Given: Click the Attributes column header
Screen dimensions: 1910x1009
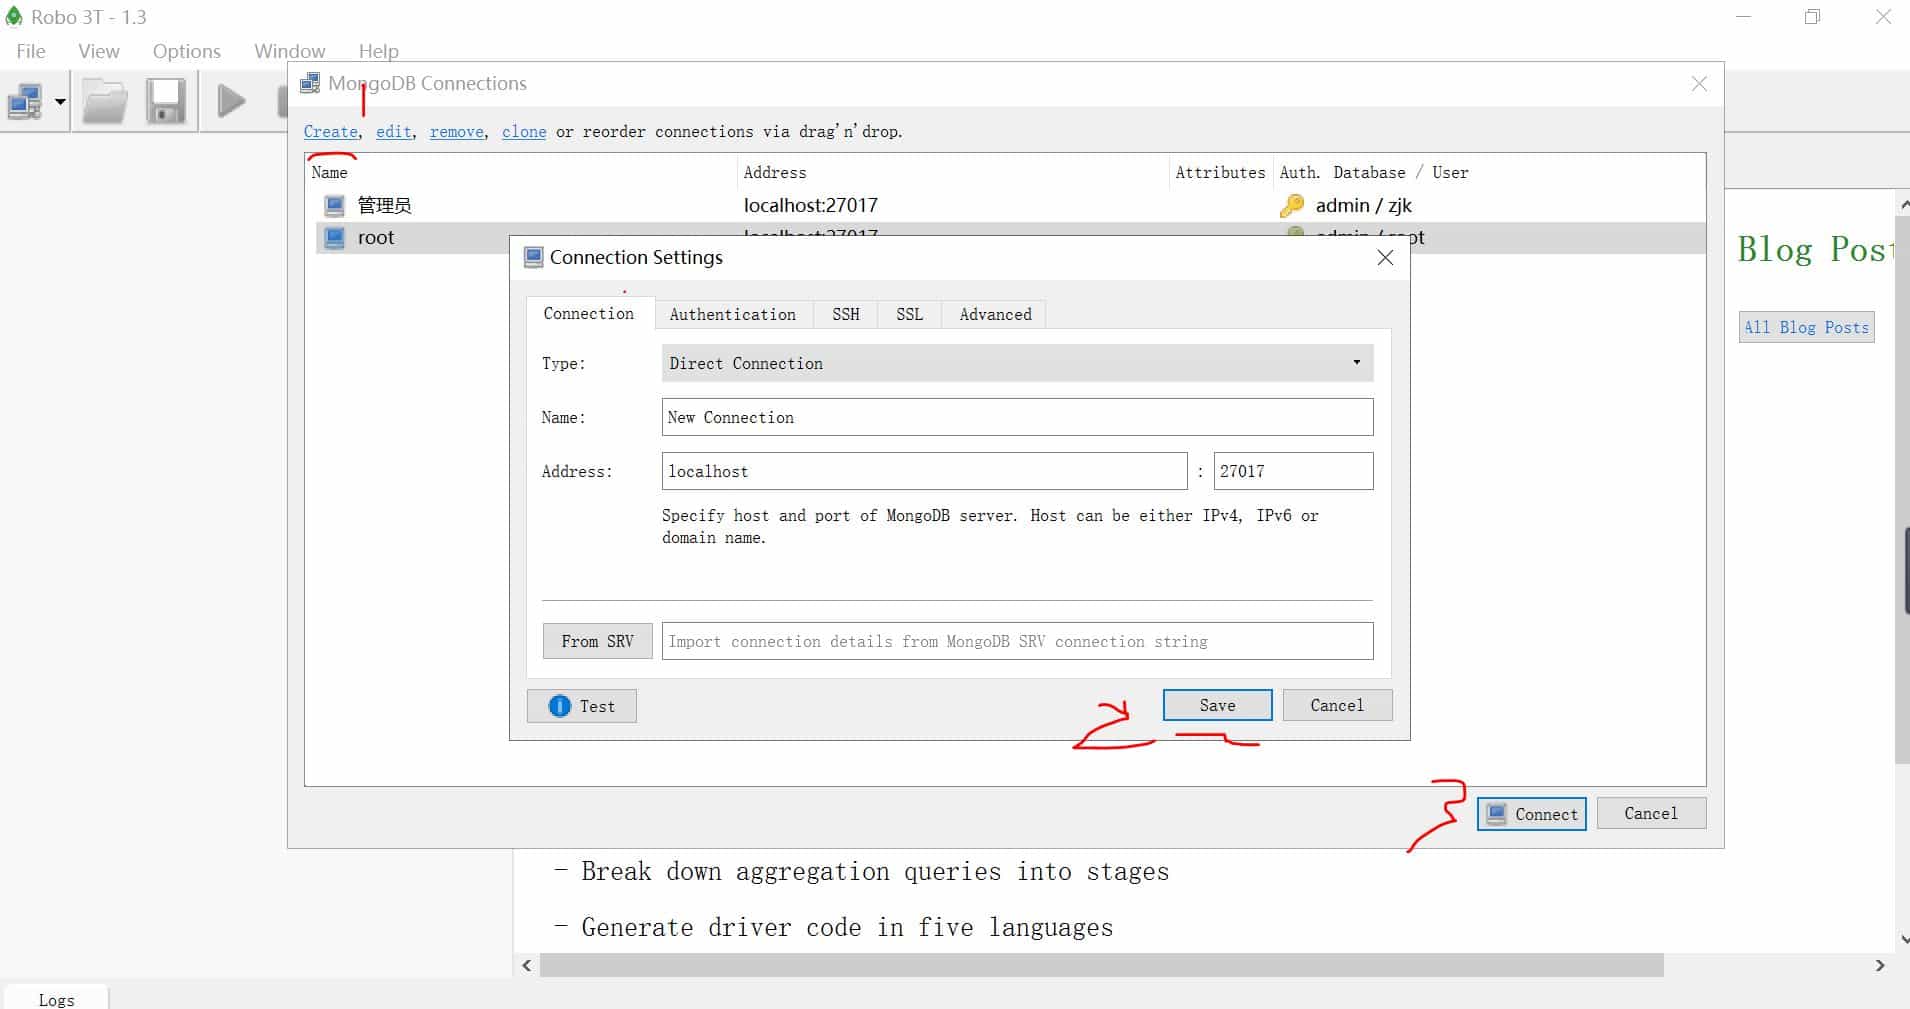Looking at the screenshot, I should click(1220, 173).
